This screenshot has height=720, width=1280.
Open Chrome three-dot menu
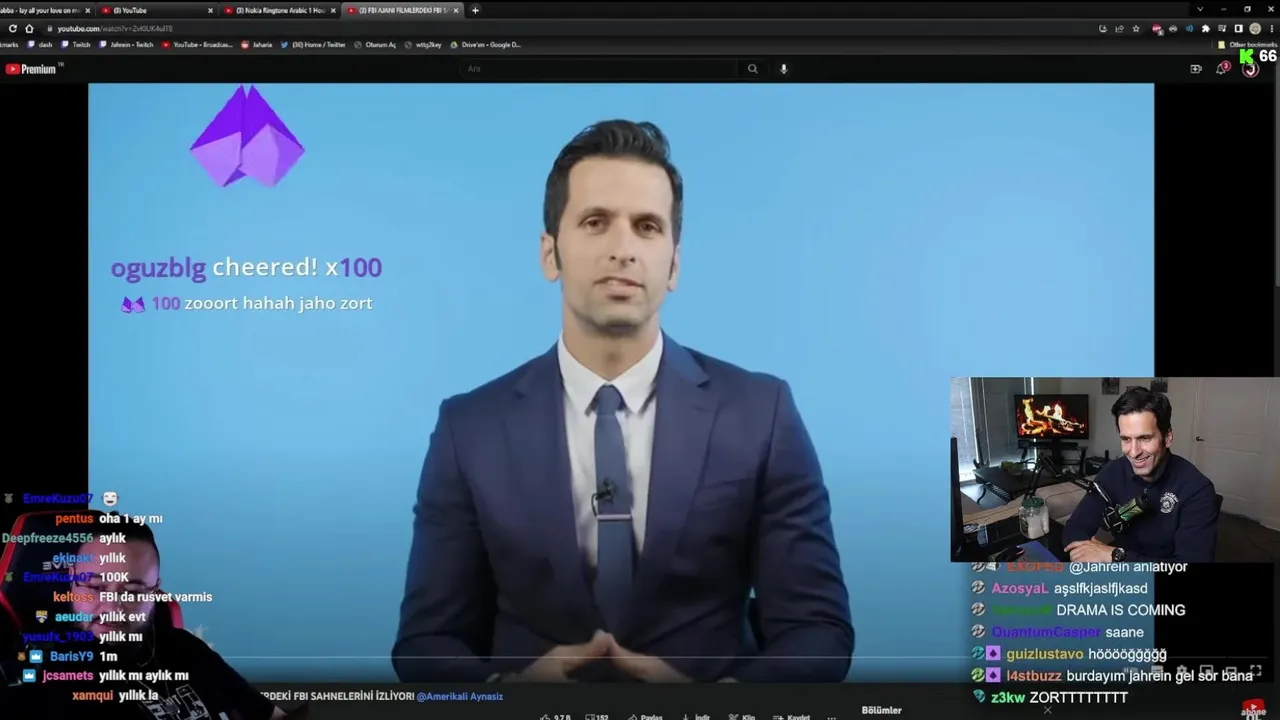pyautogui.click(x=1270, y=28)
